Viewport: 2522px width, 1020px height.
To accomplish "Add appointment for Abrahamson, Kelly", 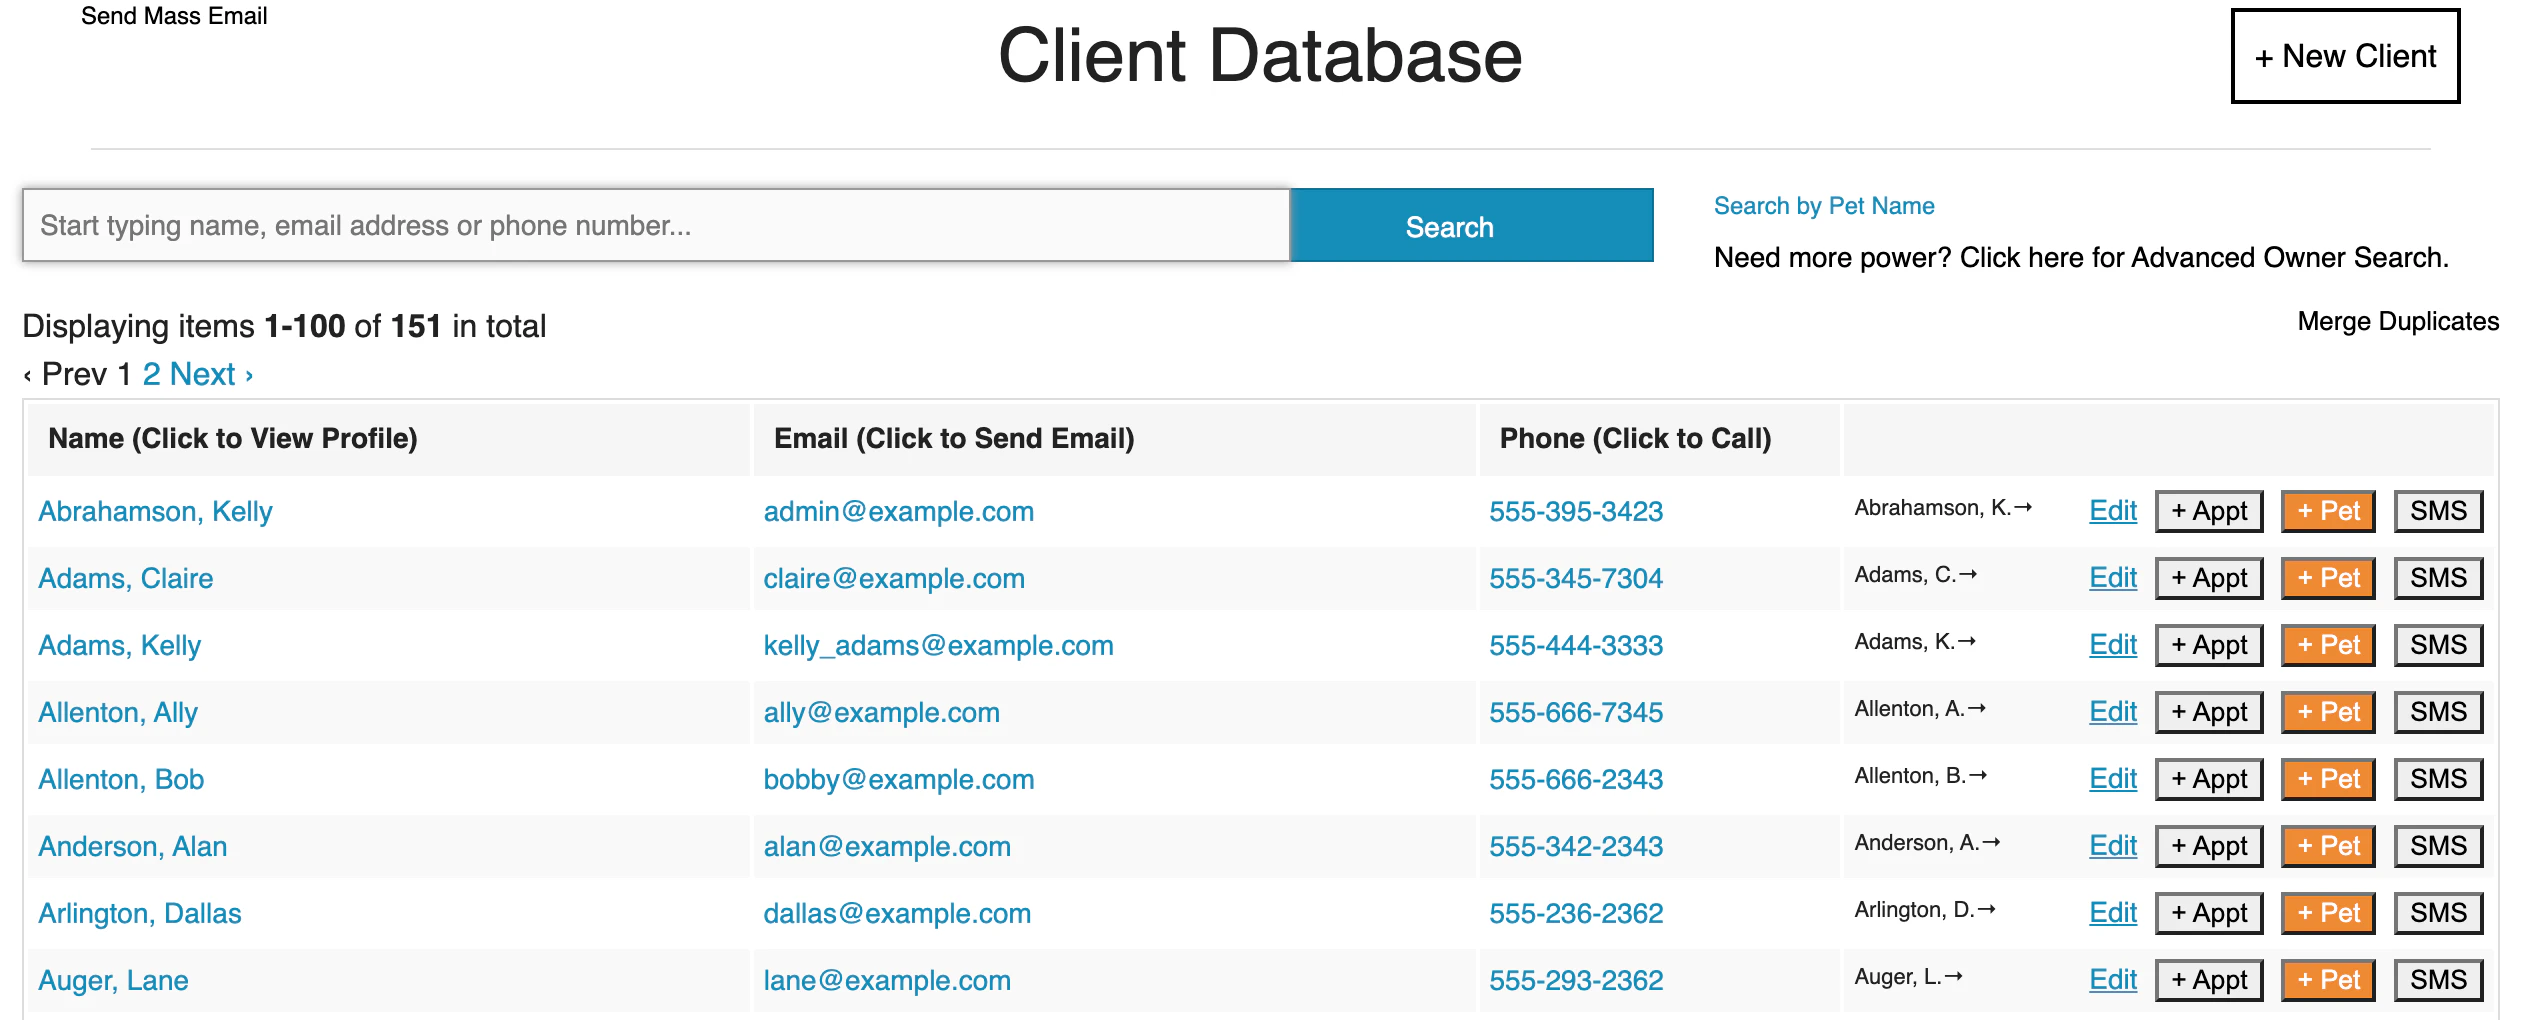I will 2209,511.
